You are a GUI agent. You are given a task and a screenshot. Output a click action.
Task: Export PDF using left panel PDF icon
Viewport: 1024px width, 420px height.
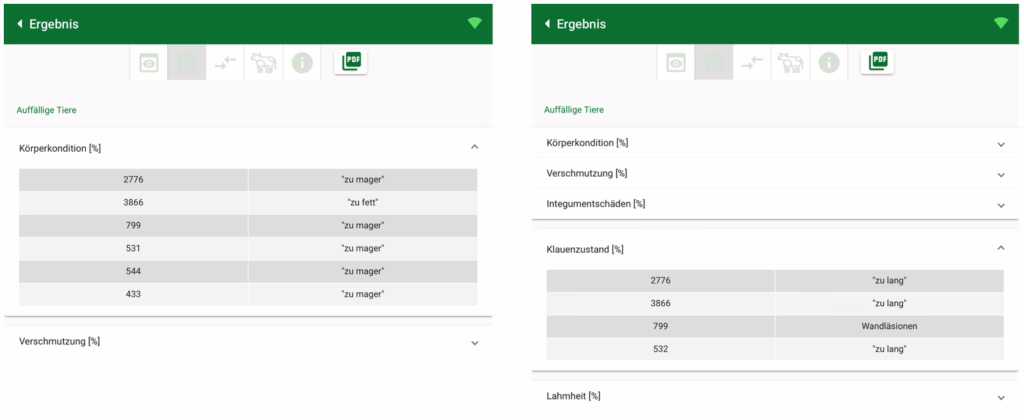click(351, 62)
